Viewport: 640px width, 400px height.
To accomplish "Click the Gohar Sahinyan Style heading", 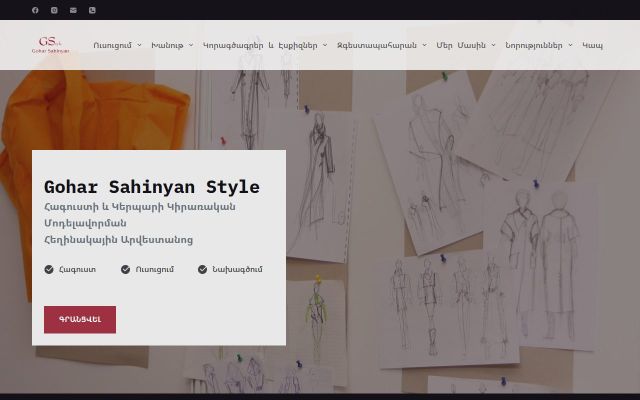I will point(152,187).
